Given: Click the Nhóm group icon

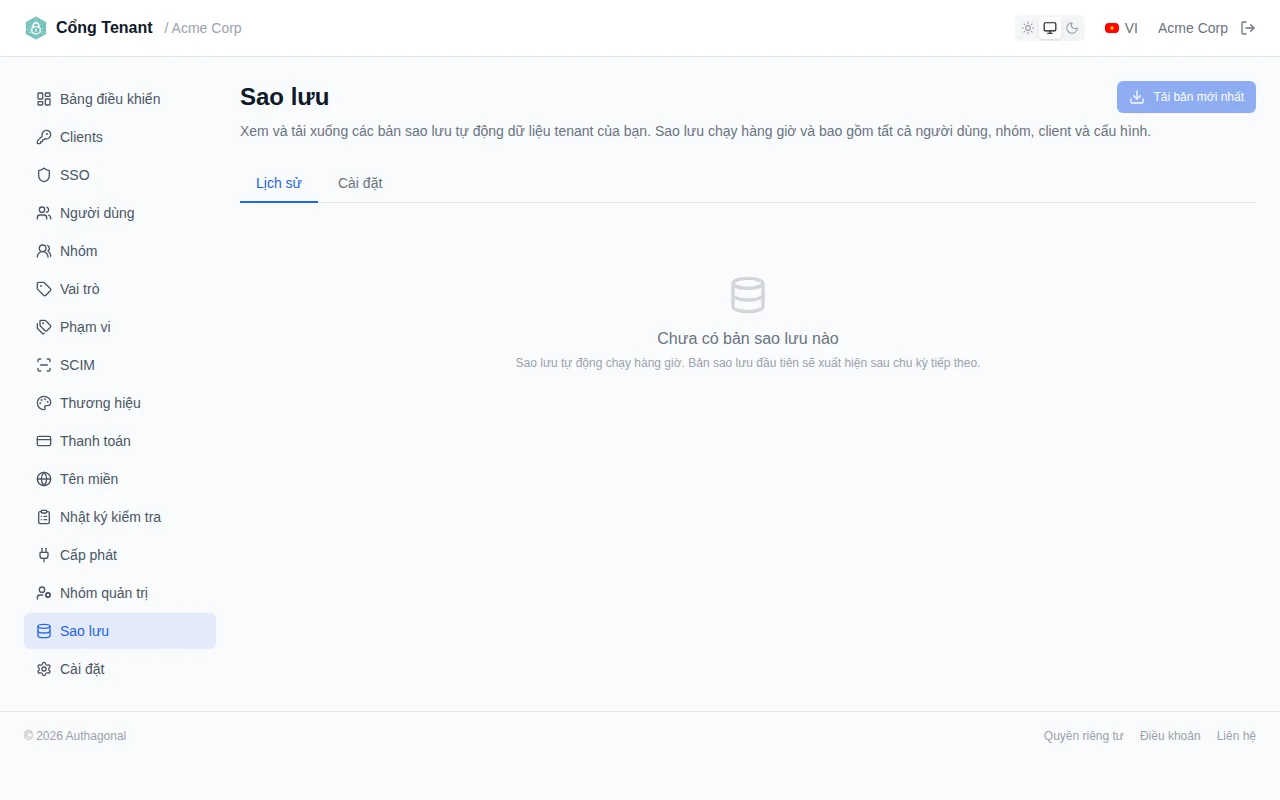Looking at the screenshot, I should tap(44, 251).
